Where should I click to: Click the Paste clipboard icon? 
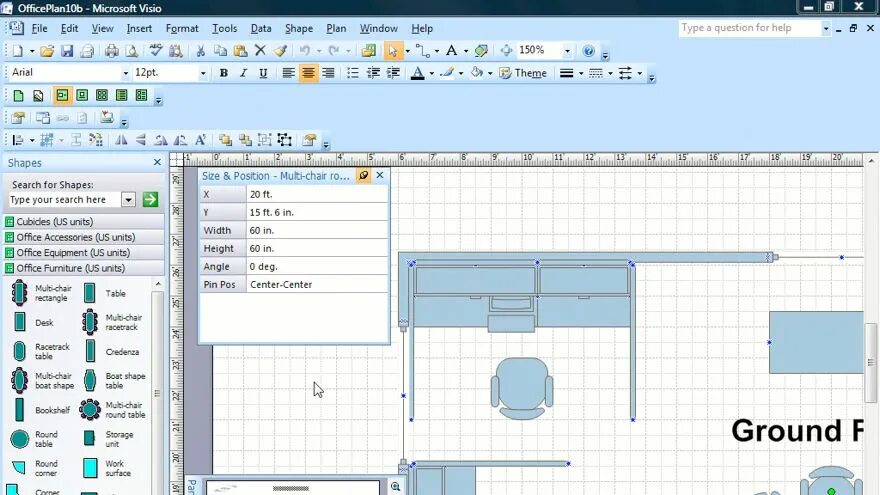pyautogui.click(x=240, y=51)
